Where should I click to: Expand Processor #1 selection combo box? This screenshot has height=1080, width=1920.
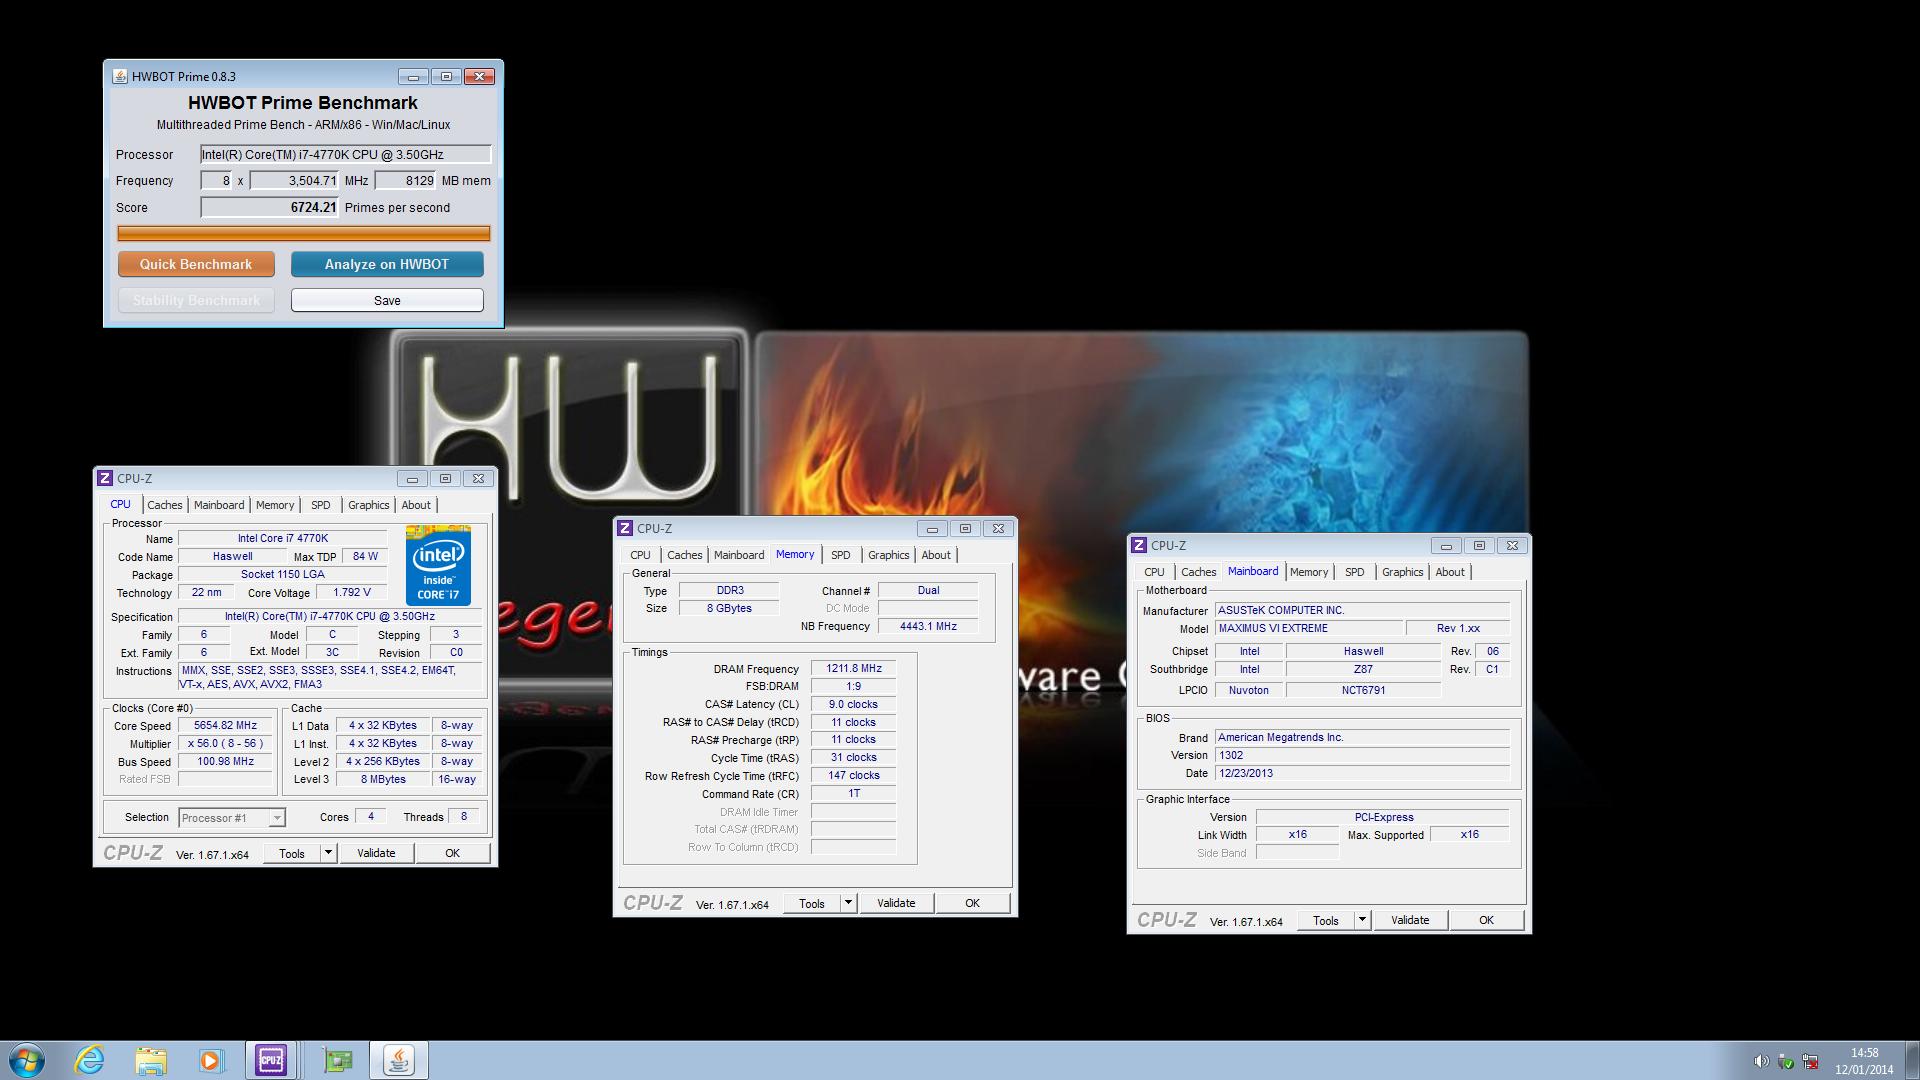coord(232,817)
